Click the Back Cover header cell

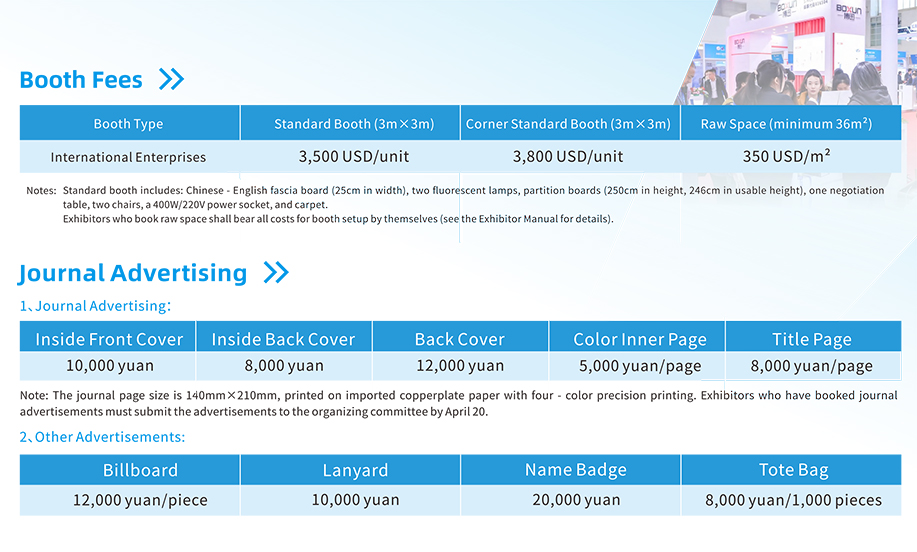tap(460, 339)
